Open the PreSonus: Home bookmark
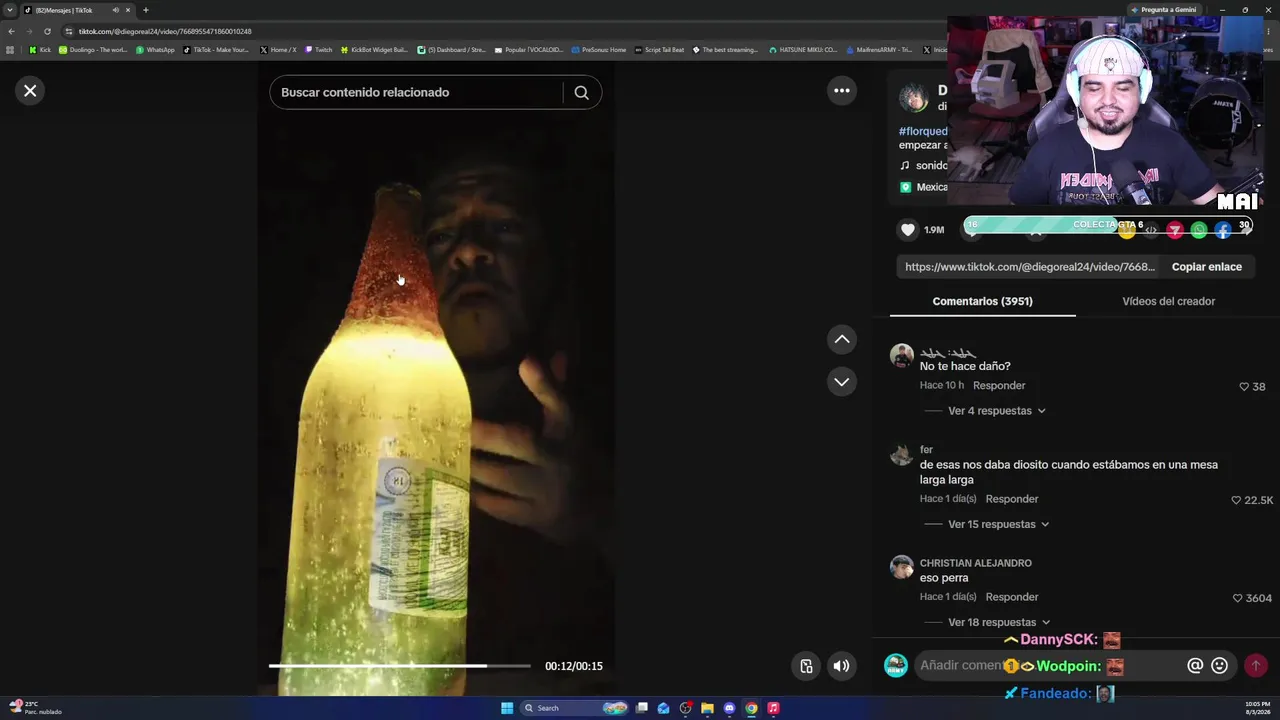The image size is (1280, 720). (x=599, y=50)
